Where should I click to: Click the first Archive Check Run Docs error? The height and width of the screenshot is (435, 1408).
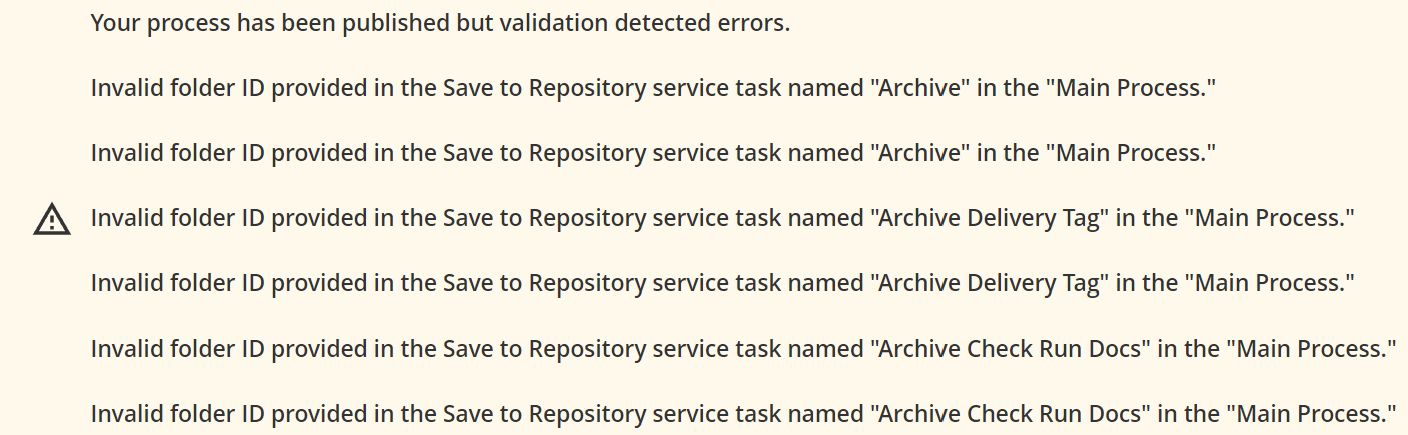(x=743, y=348)
